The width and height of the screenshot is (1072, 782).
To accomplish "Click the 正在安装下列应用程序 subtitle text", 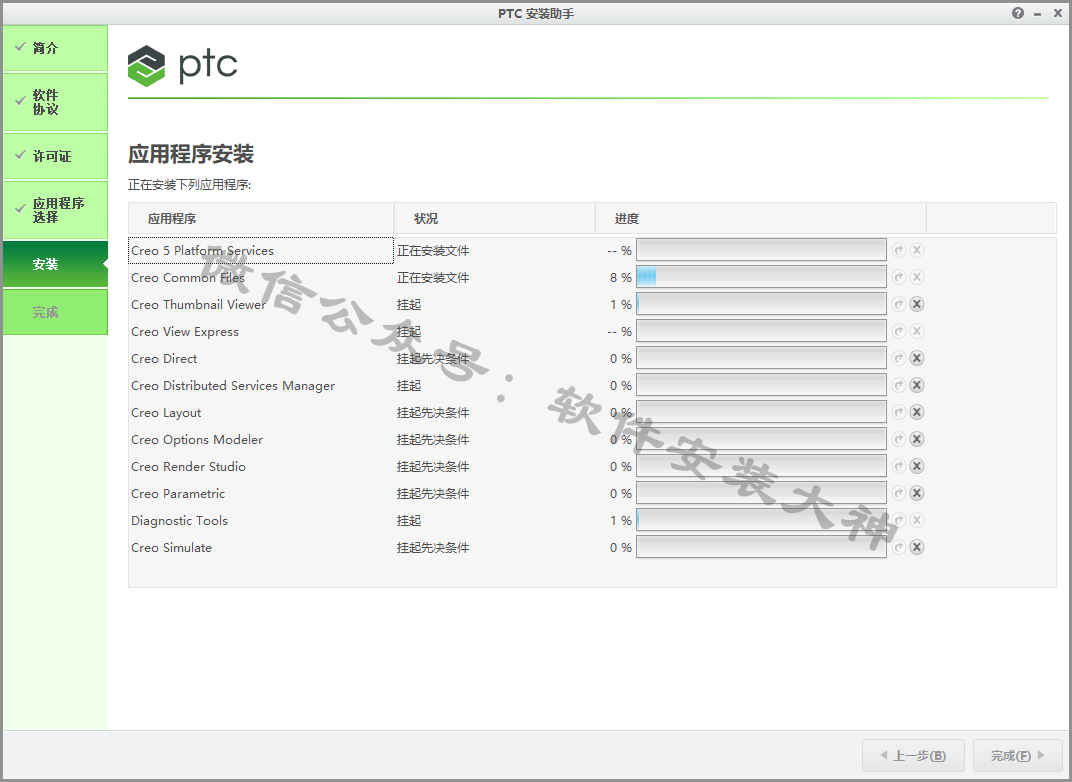I will click(x=189, y=185).
